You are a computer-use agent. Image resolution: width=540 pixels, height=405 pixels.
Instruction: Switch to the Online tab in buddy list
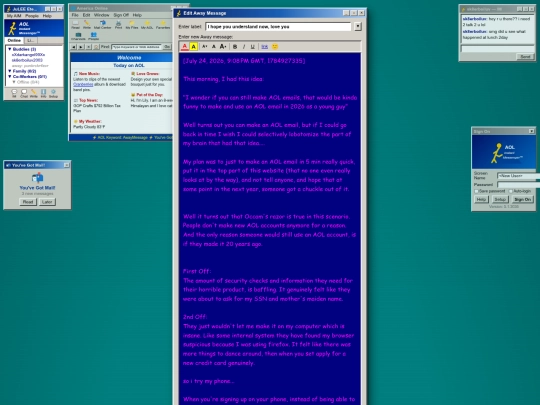[14, 41]
